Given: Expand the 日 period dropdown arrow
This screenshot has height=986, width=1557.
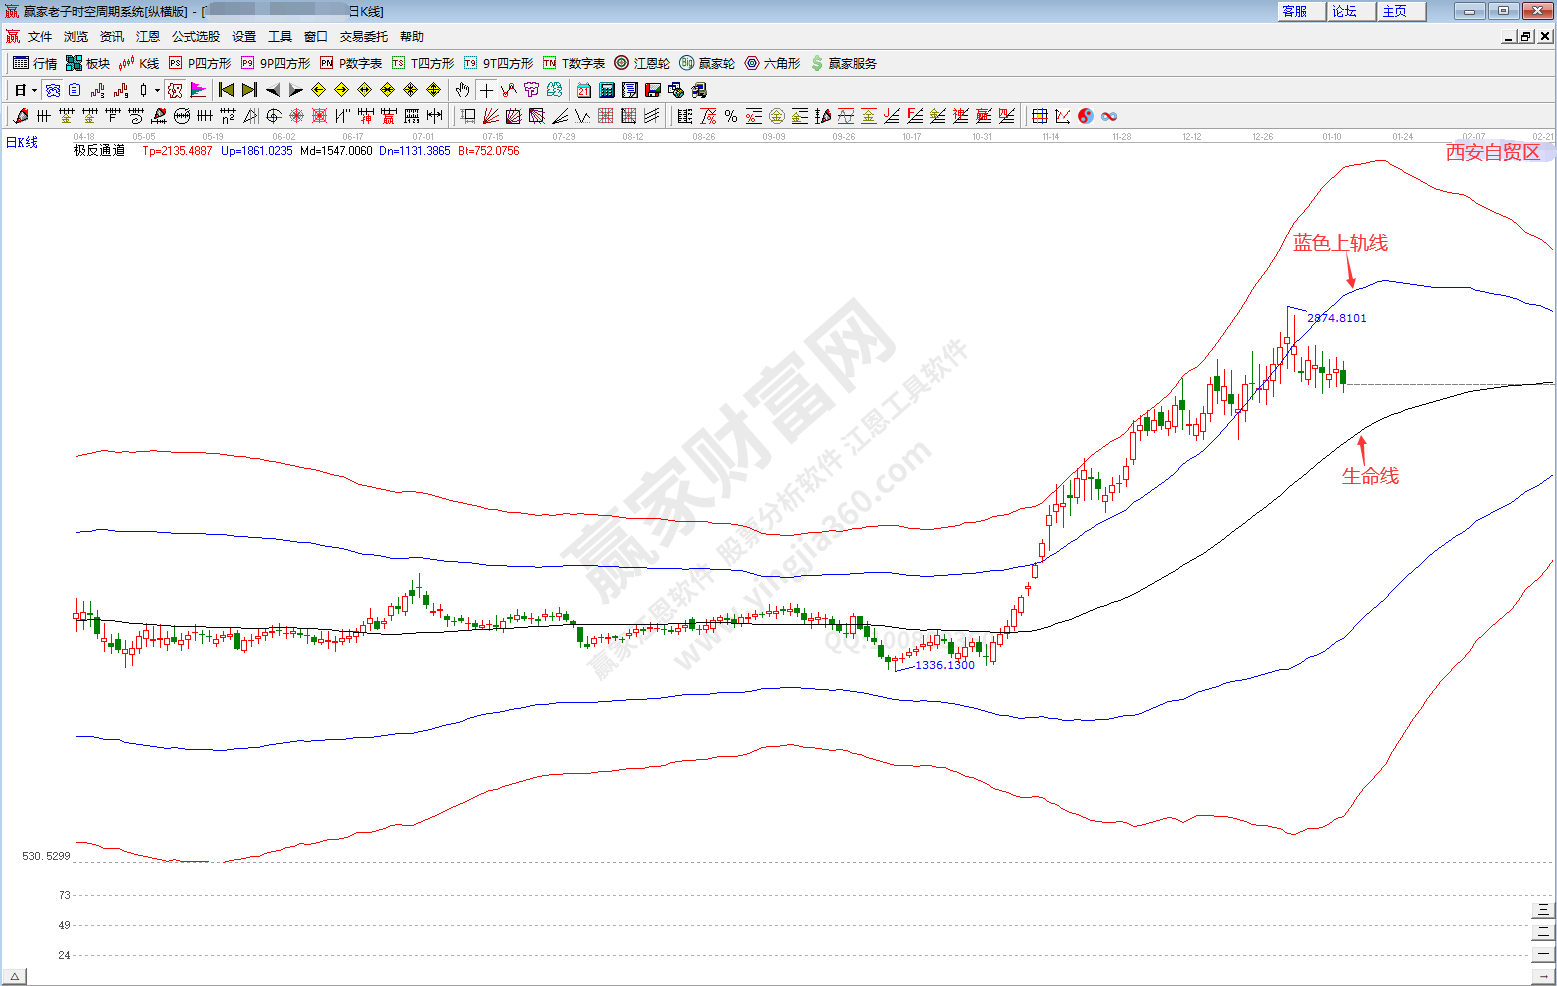Looking at the screenshot, I should tap(34, 90).
